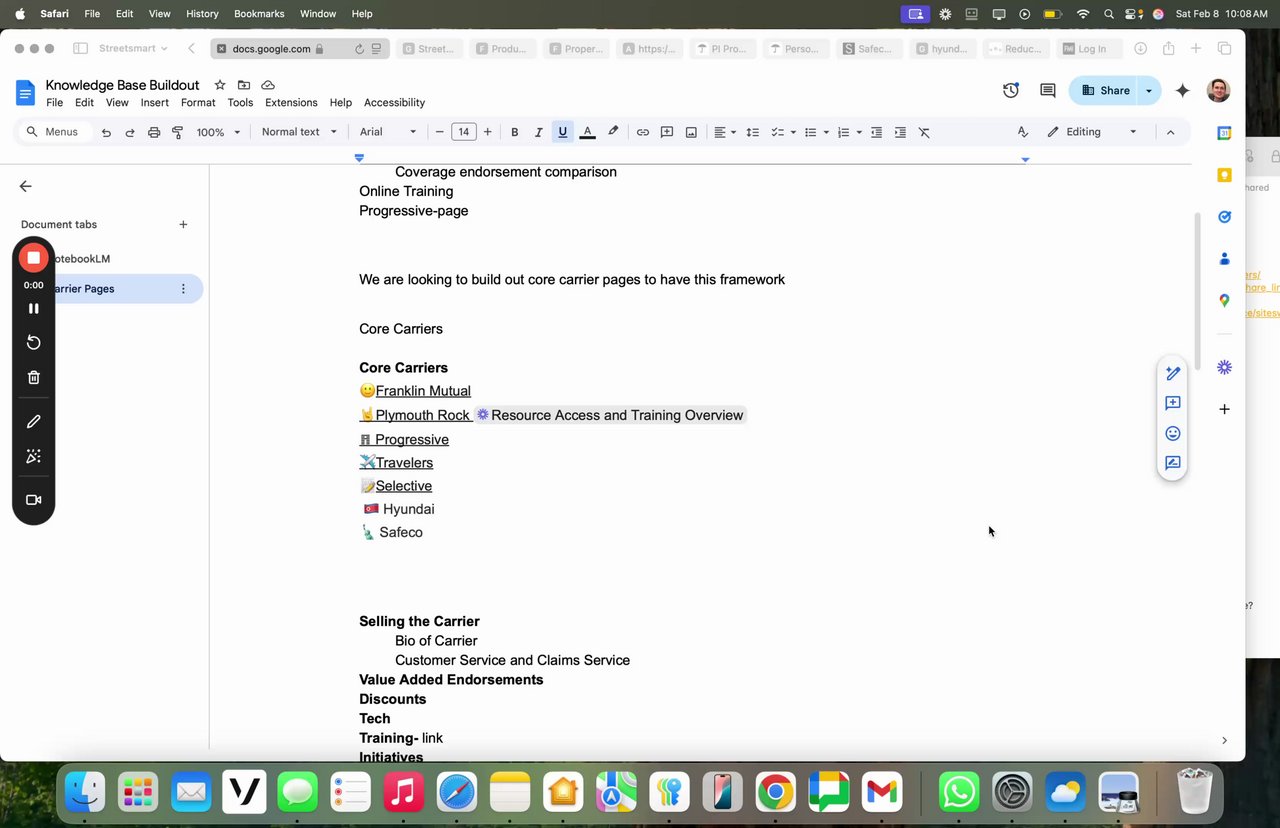1280x828 pixels.
Task: Open Carrier Pages tab options menu
Action: pyautogui.click(x=183, y=289)
